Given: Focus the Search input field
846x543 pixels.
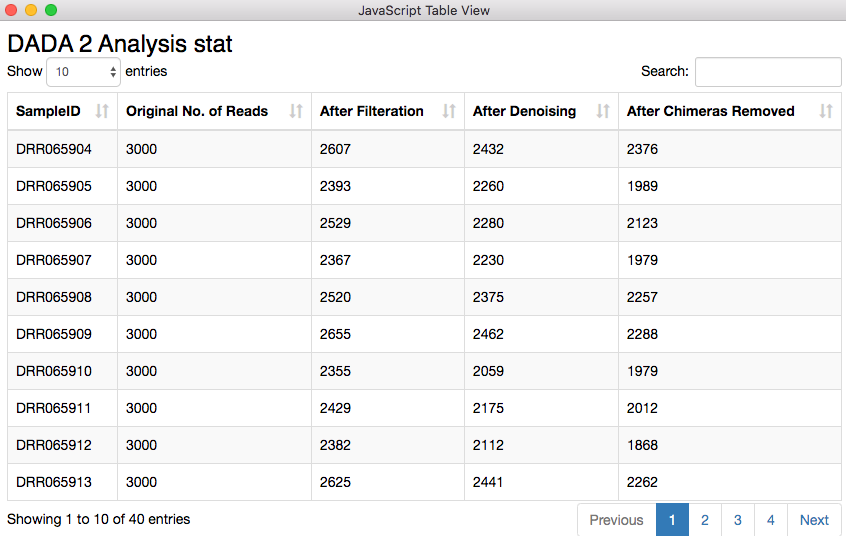Looking at the screenshot, I should coord(768,72).
